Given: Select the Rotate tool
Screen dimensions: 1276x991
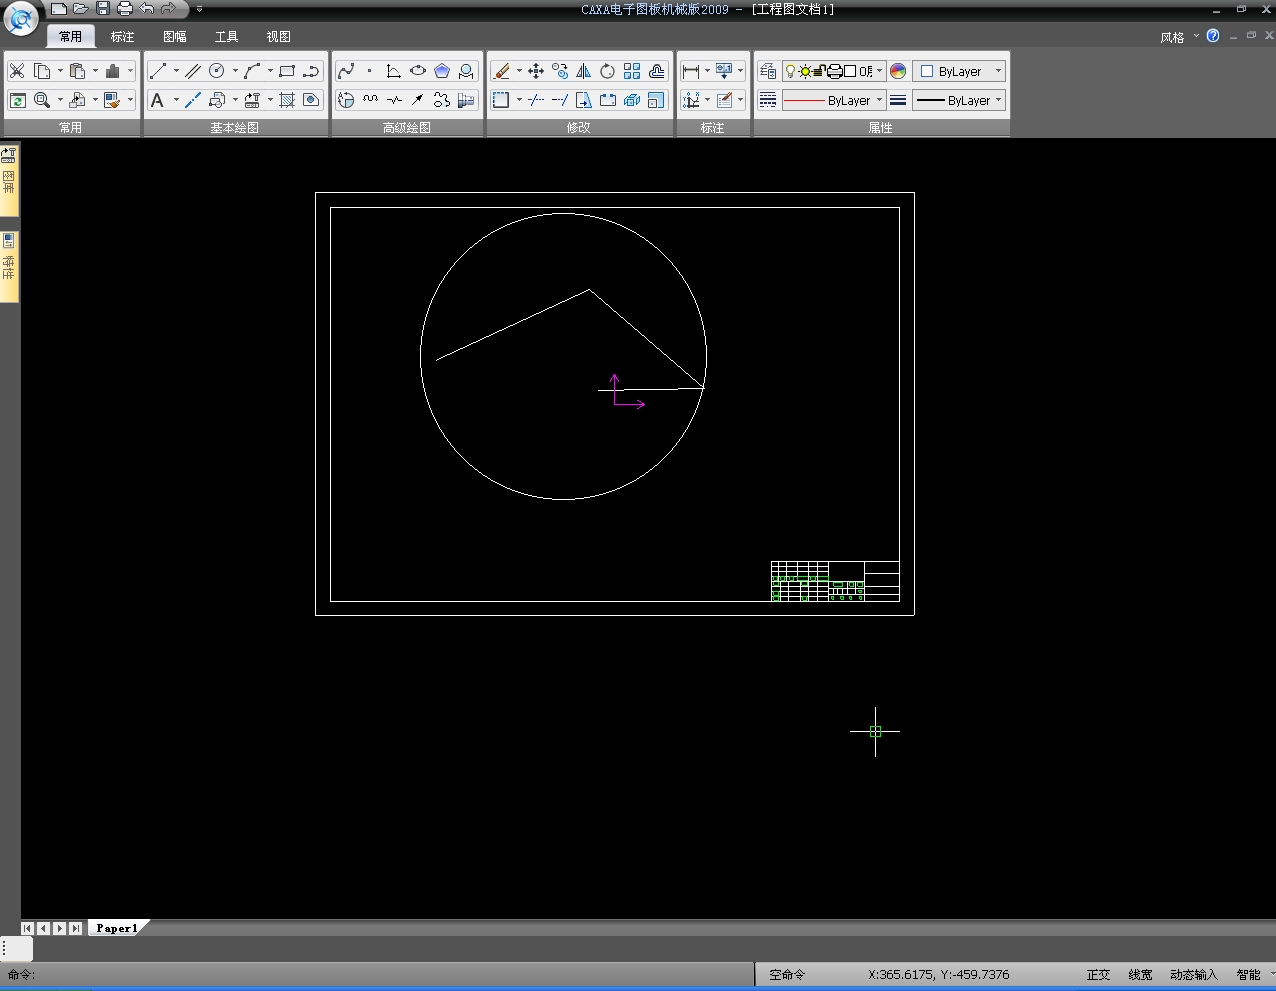Looking at the screenshot, I should (608, 71).
